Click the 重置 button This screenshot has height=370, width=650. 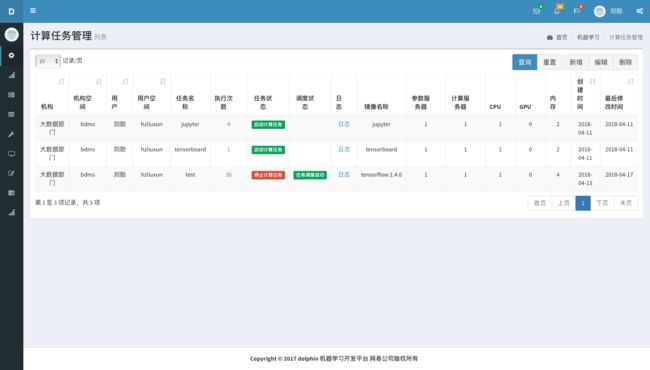pos(550,62)
